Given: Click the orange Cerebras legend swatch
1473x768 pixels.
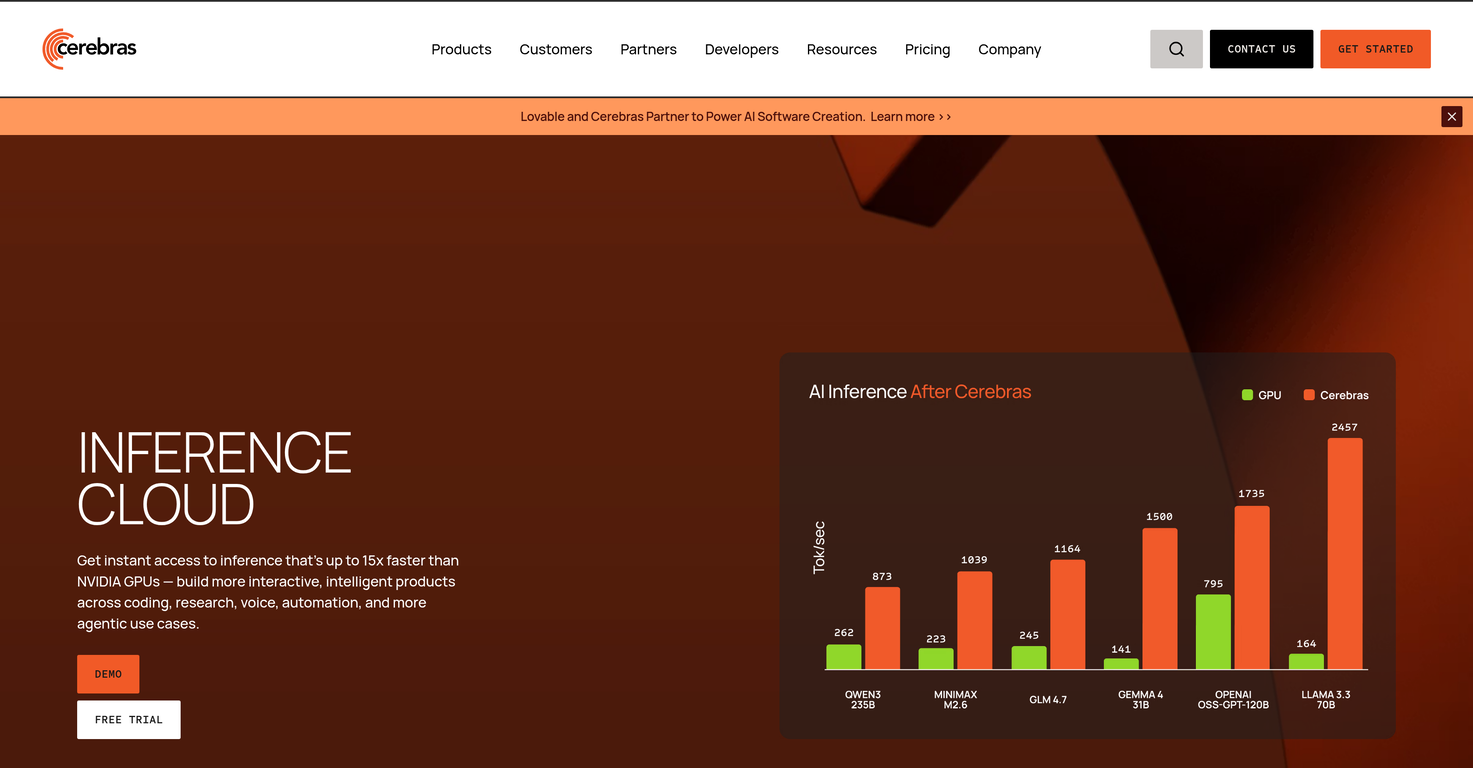Looking at the screenshot, I should click(1309, 395).
